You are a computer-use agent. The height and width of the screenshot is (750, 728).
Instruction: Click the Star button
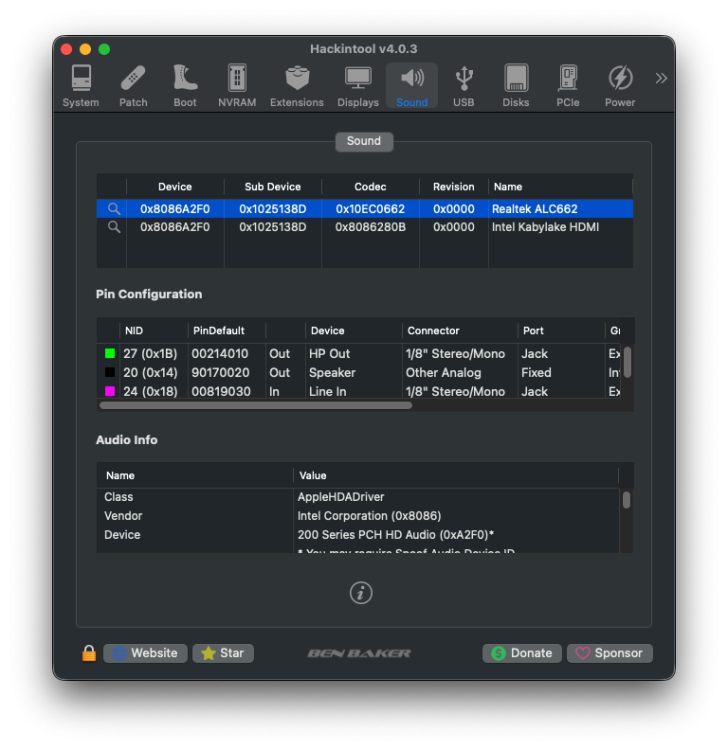click(x=223, y=653)
